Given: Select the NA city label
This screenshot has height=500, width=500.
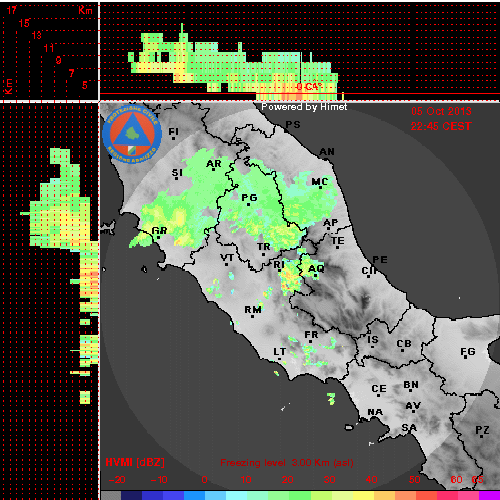Looking at the screenshot, I should point(375,412).
